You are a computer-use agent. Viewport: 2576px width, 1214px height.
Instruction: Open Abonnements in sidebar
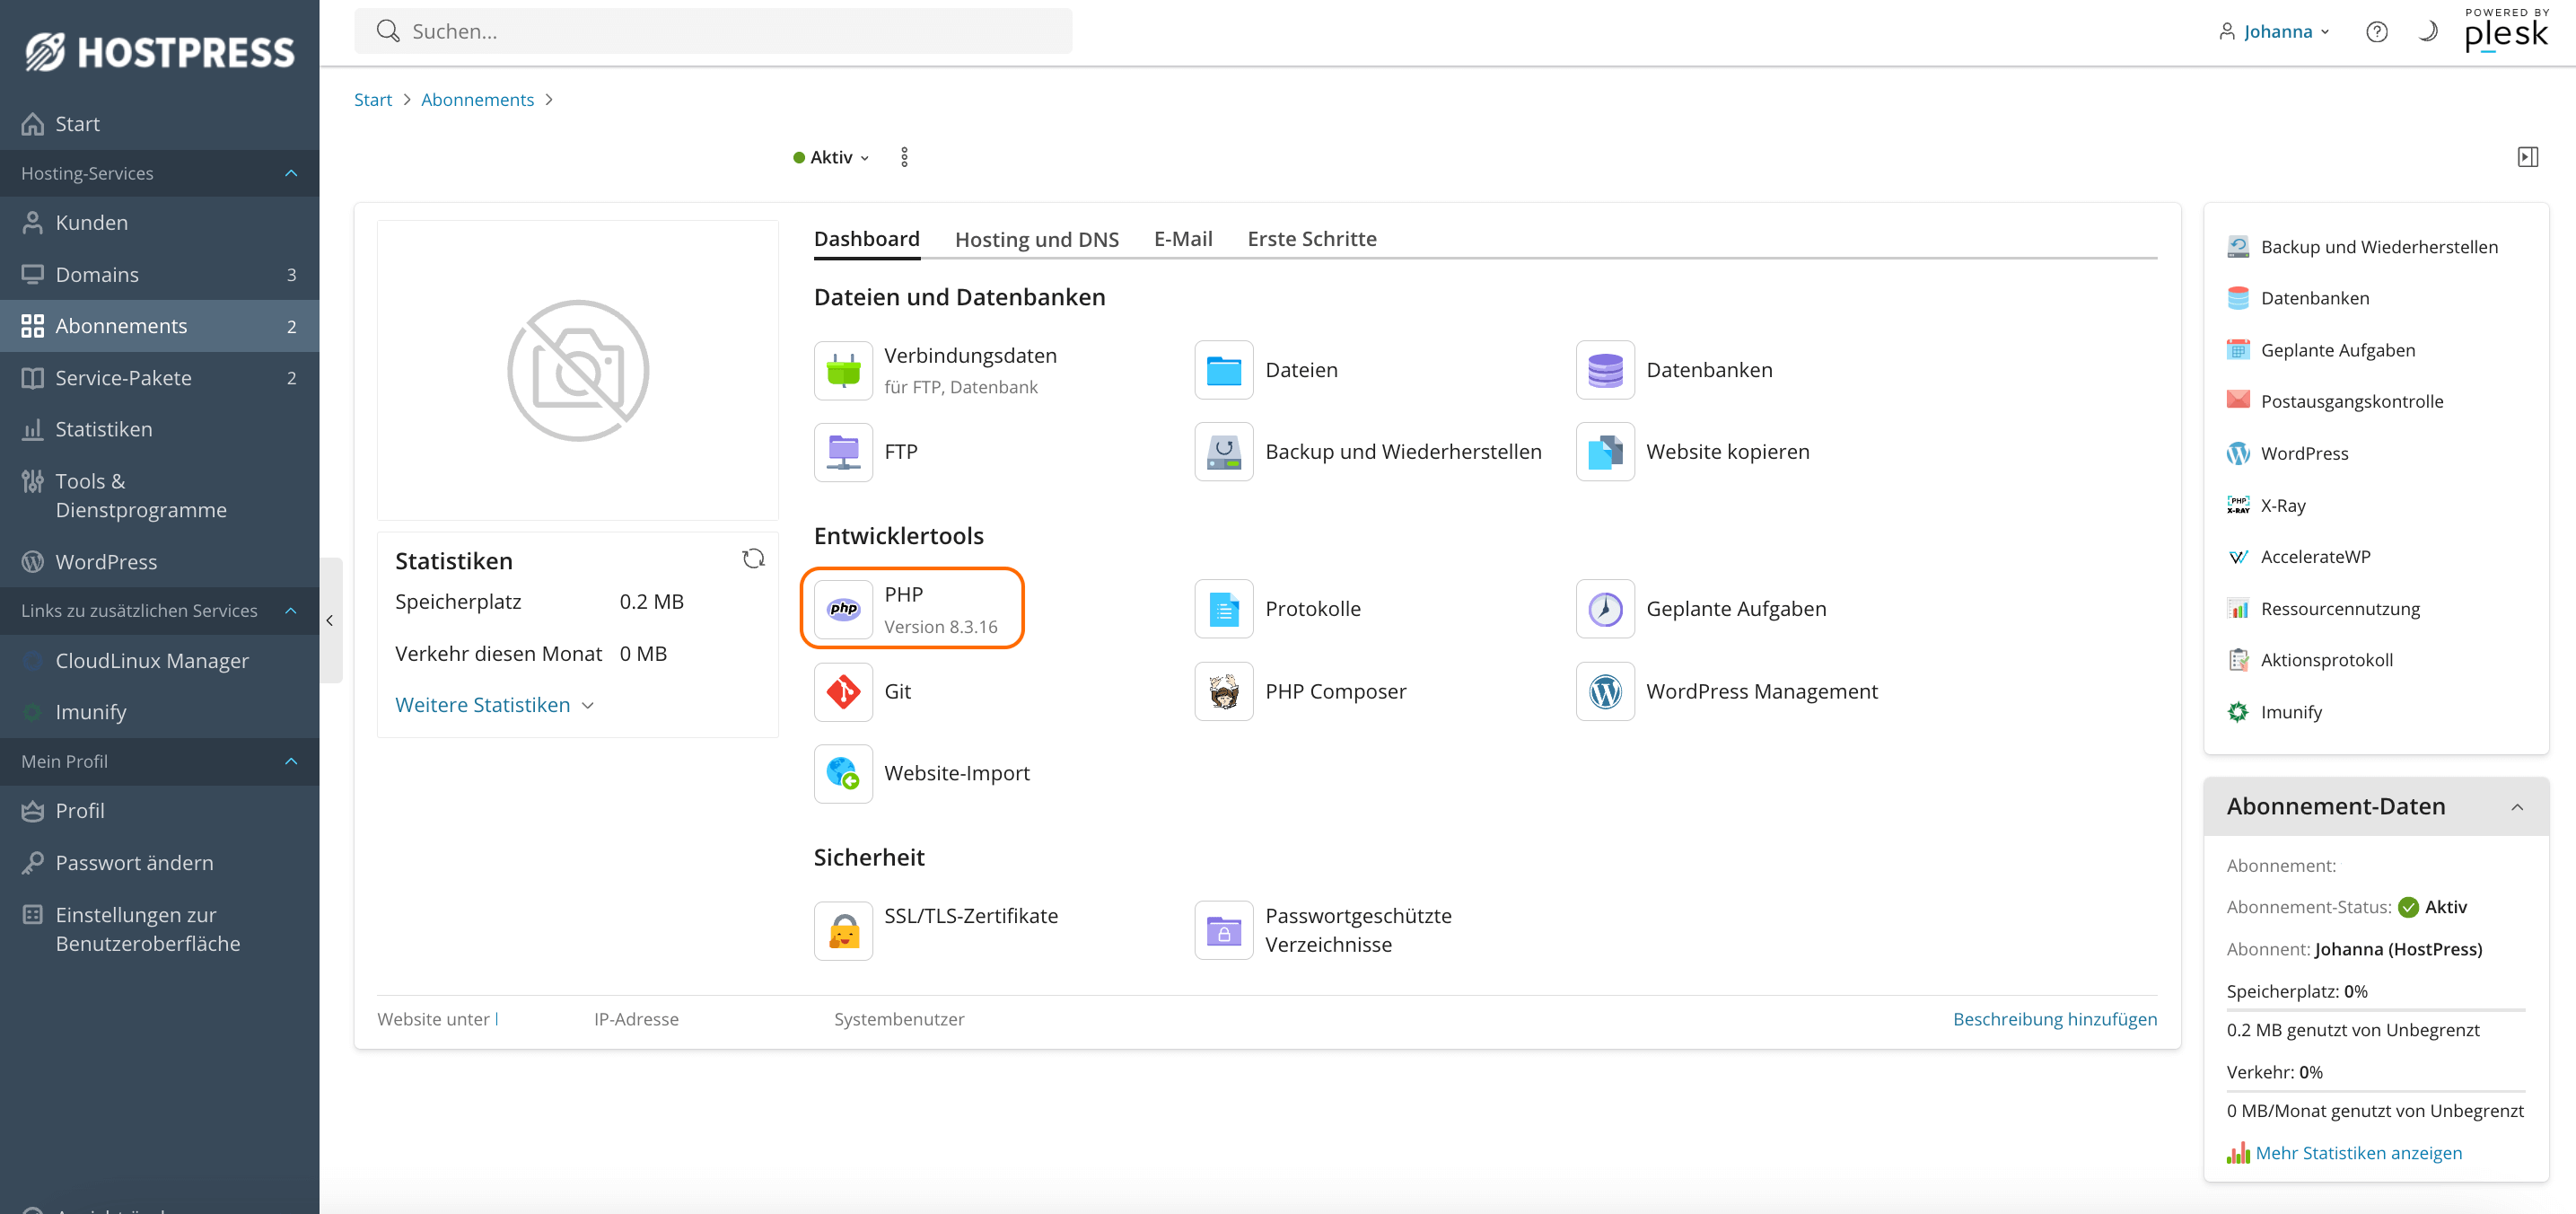160,326
